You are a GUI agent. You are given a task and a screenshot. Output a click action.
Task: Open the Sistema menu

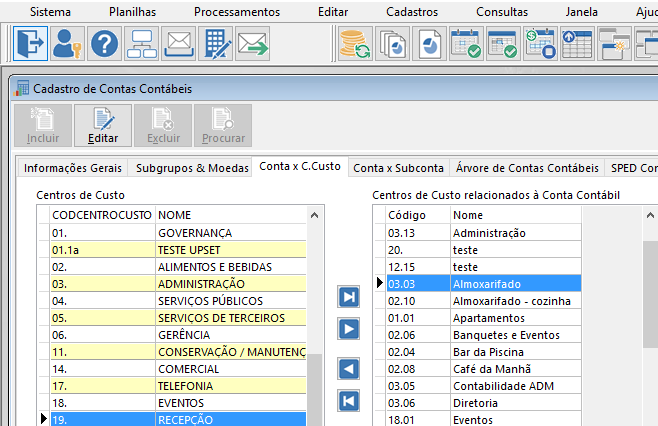(x=50, y=12)
